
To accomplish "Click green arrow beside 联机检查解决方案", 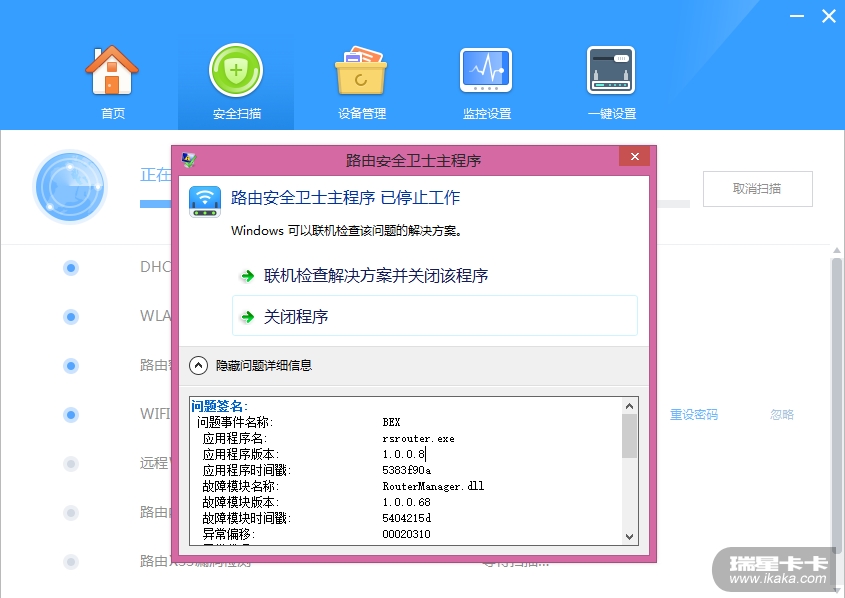I will pyautogui.click(x=247, y=276).
